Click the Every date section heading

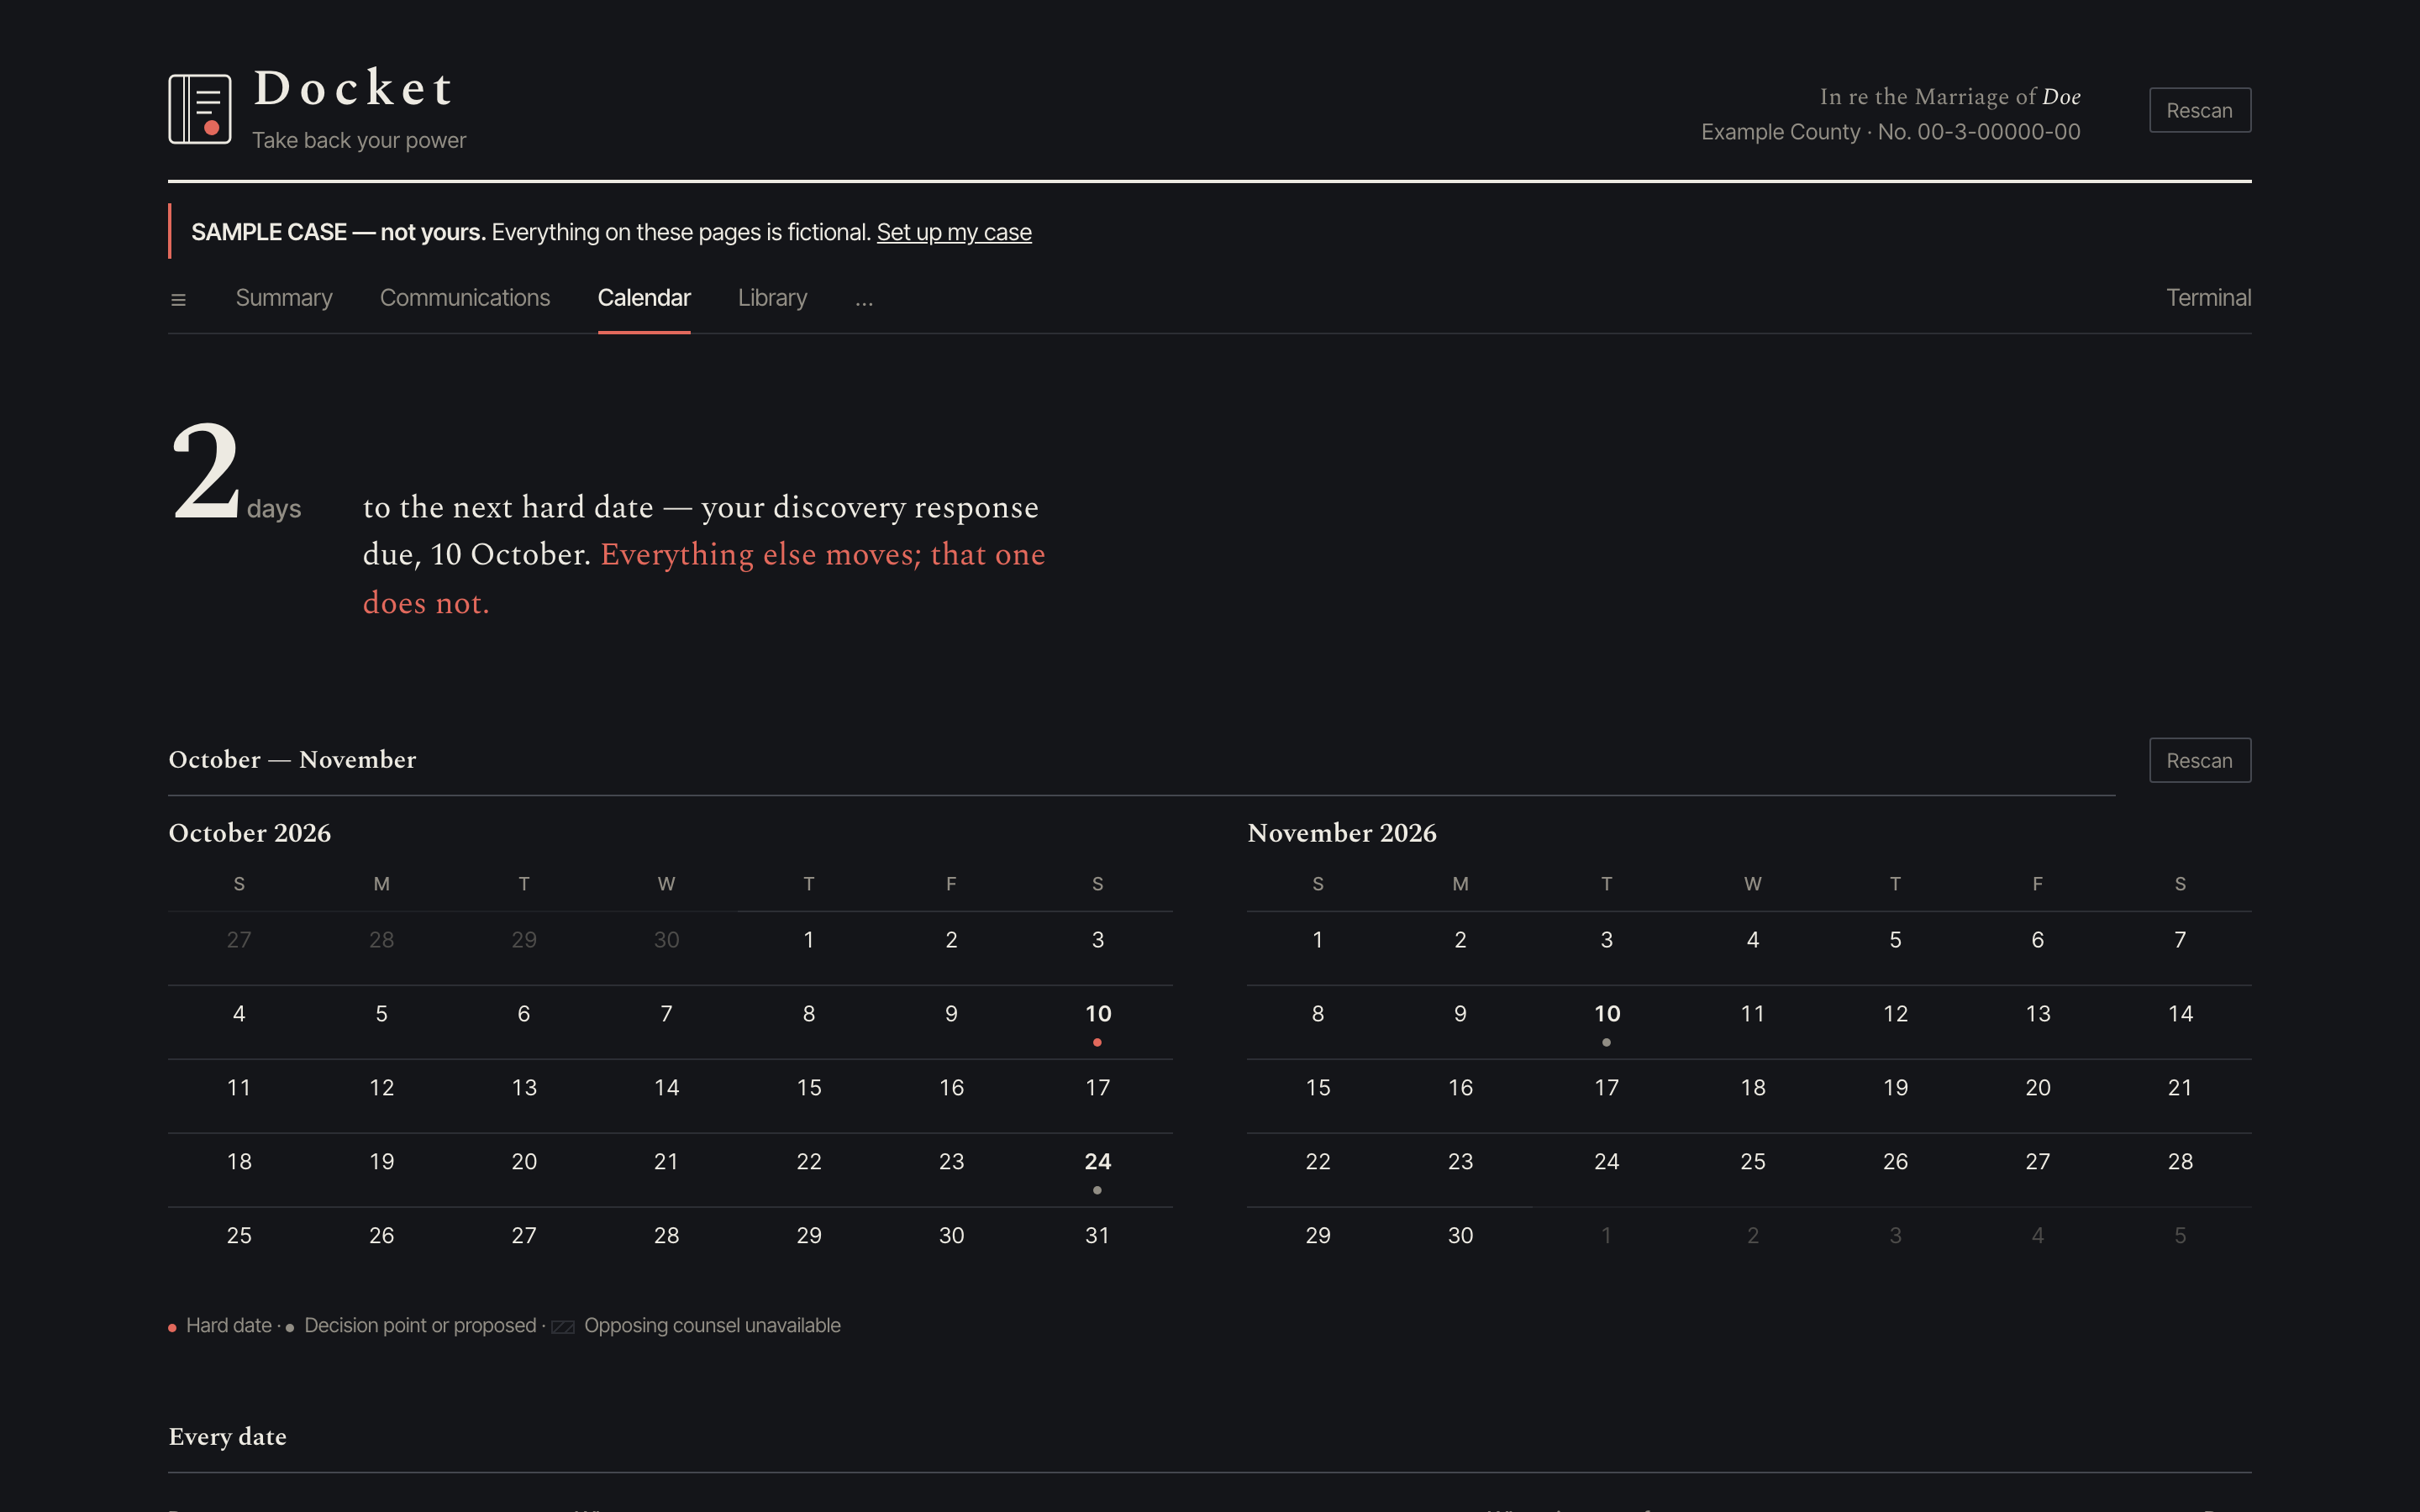tap(228, 1437)
